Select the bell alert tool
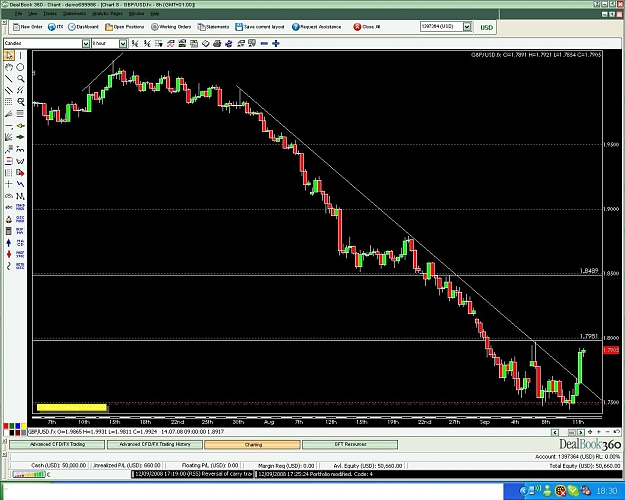 point(9,219)
